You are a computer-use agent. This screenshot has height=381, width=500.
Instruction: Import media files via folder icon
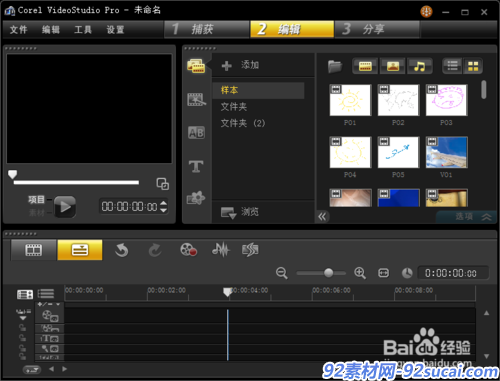[335, 66]
